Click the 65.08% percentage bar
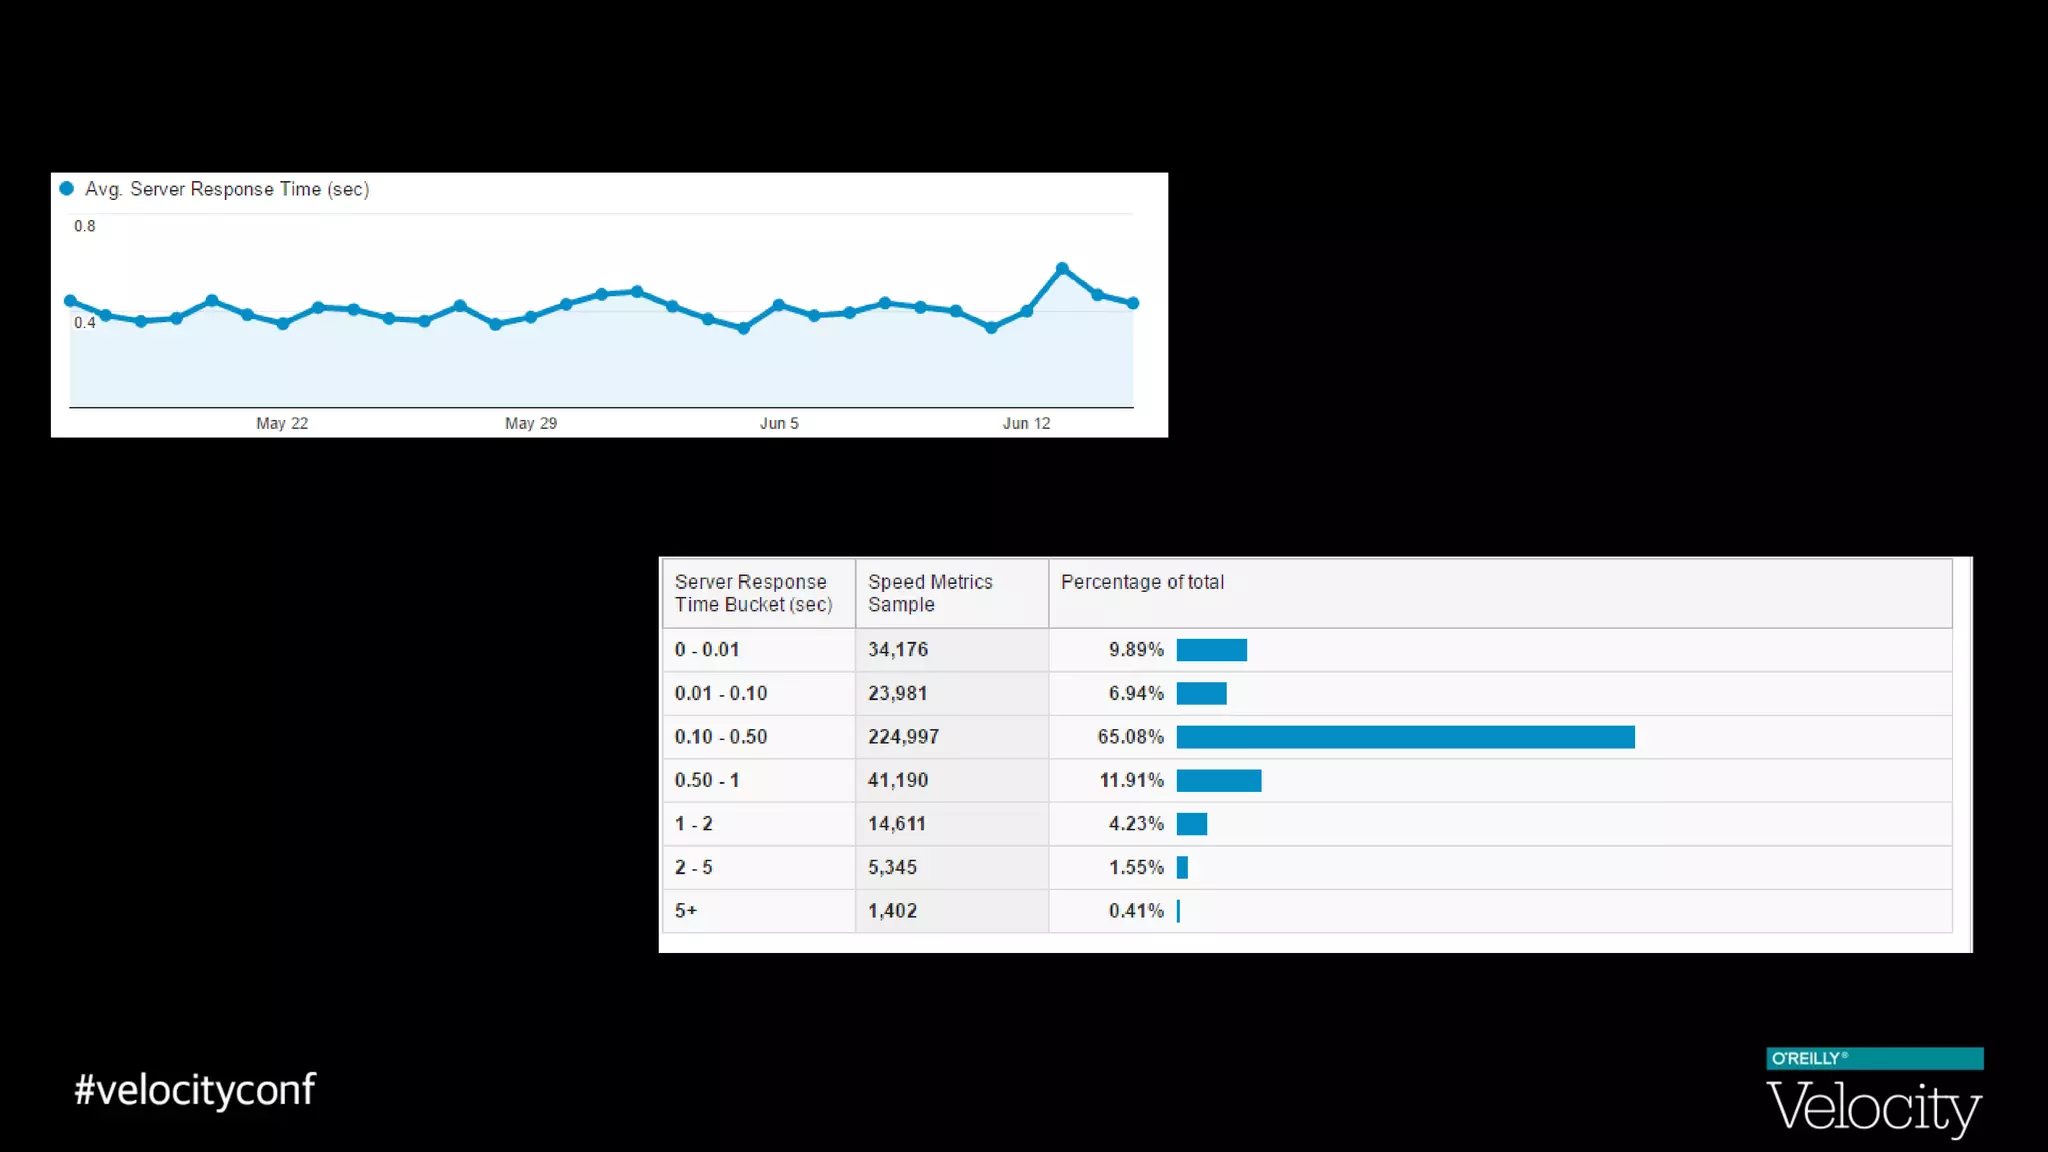 [1405, 737]
